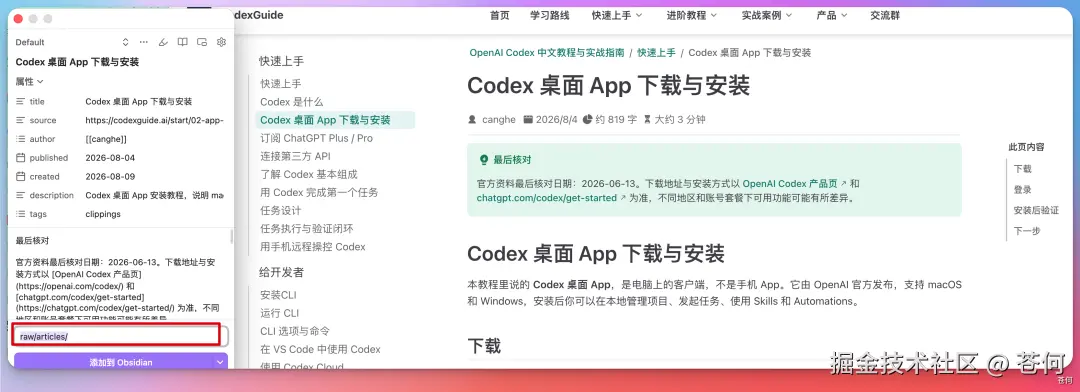Viewport: 1080px width, 392px height.
Task: Open the 交流群 navigation item
Action: [885, 16]
